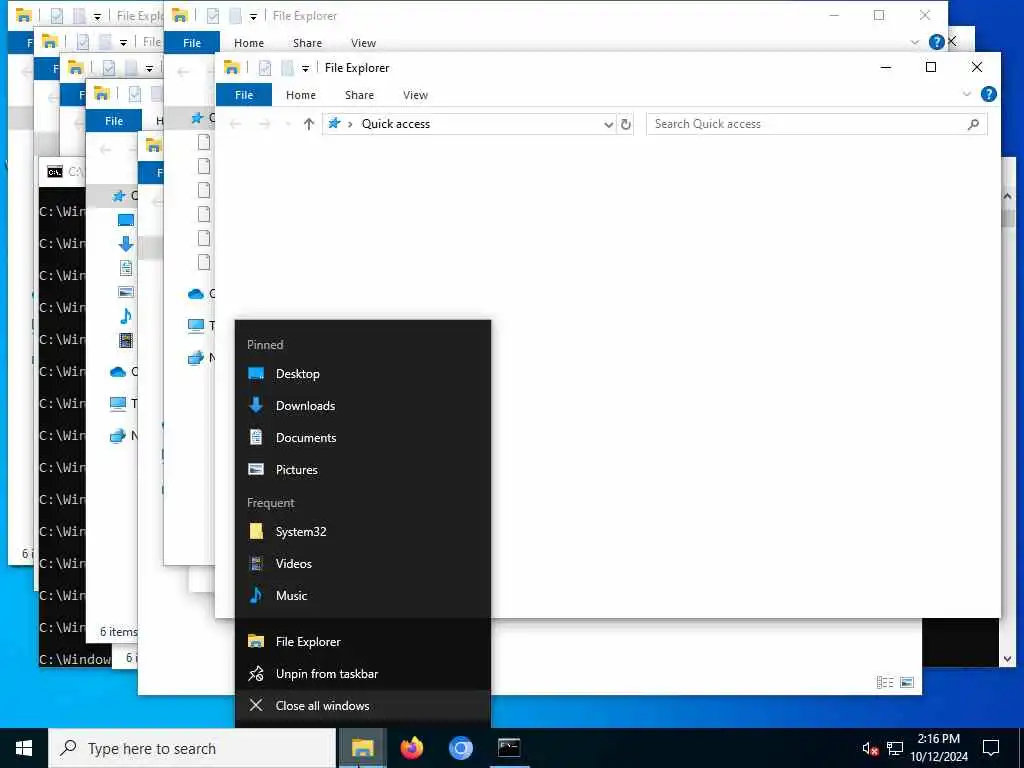Open the File tab in front File Explorer

244,95
